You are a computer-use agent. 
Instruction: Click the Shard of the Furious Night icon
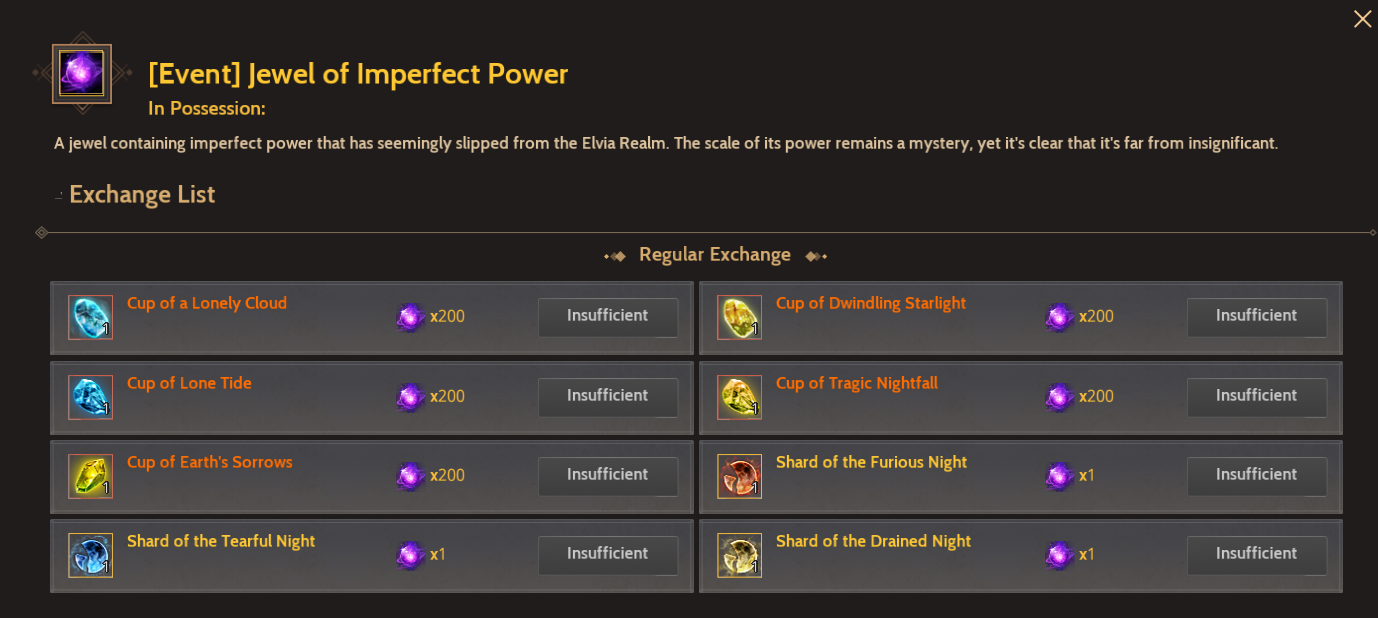click(739, 476)
